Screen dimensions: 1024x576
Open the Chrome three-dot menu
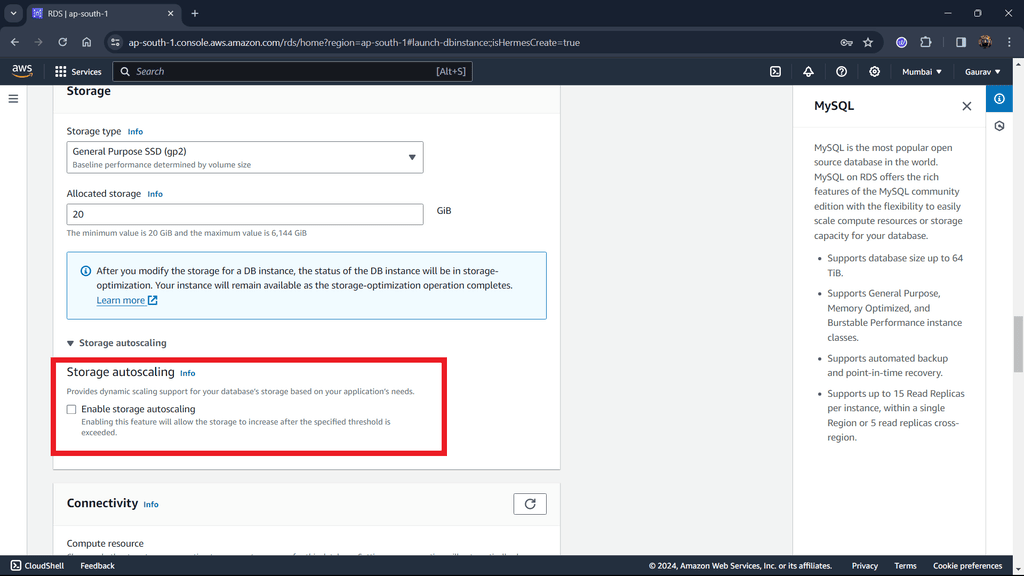[x=1009, y=42]
